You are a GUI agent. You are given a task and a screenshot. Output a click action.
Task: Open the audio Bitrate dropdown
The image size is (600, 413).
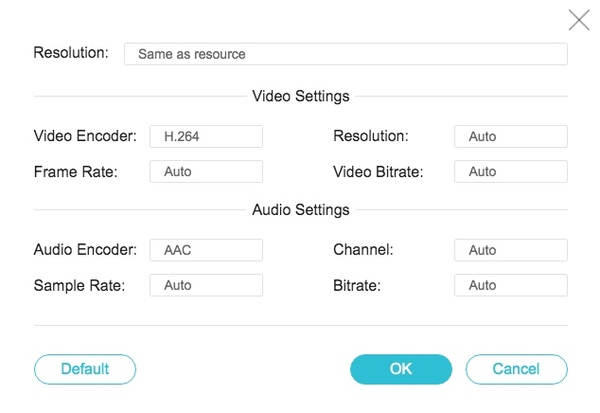tap(510, 285)
